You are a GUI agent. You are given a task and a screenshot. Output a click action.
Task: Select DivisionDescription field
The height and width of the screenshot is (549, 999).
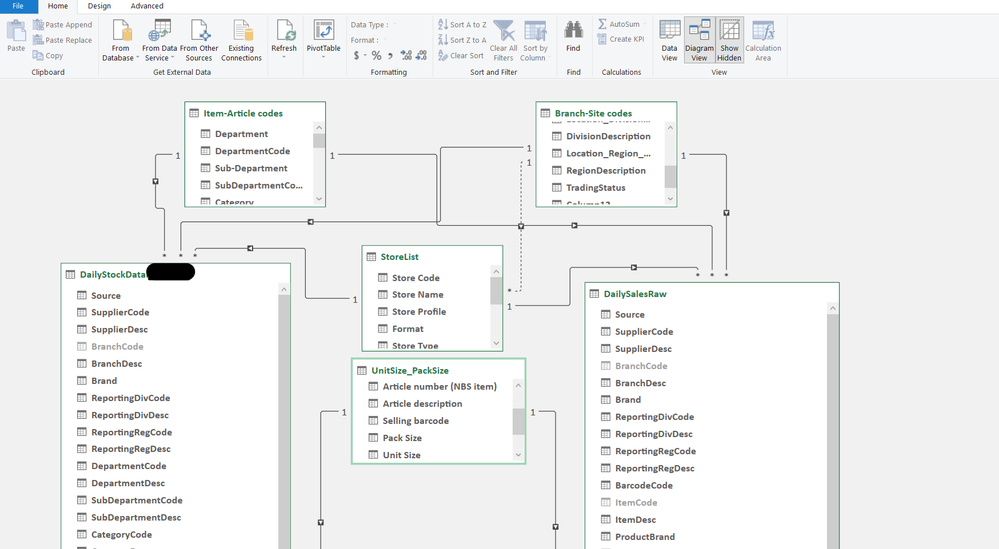click(x=608, y=136)
